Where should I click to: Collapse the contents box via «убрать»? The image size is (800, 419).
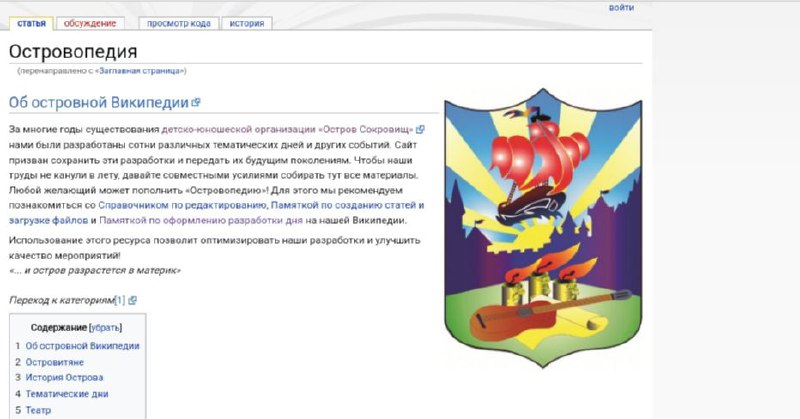[105, 327]
